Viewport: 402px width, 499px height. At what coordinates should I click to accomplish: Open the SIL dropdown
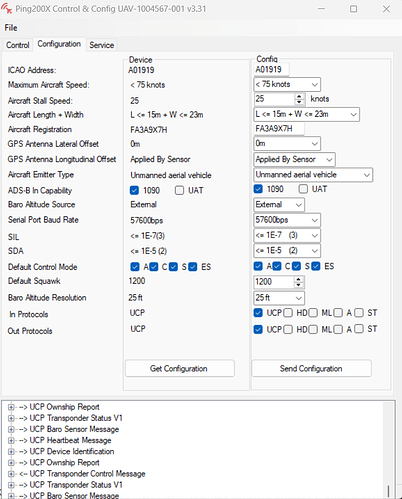(287, 235)
